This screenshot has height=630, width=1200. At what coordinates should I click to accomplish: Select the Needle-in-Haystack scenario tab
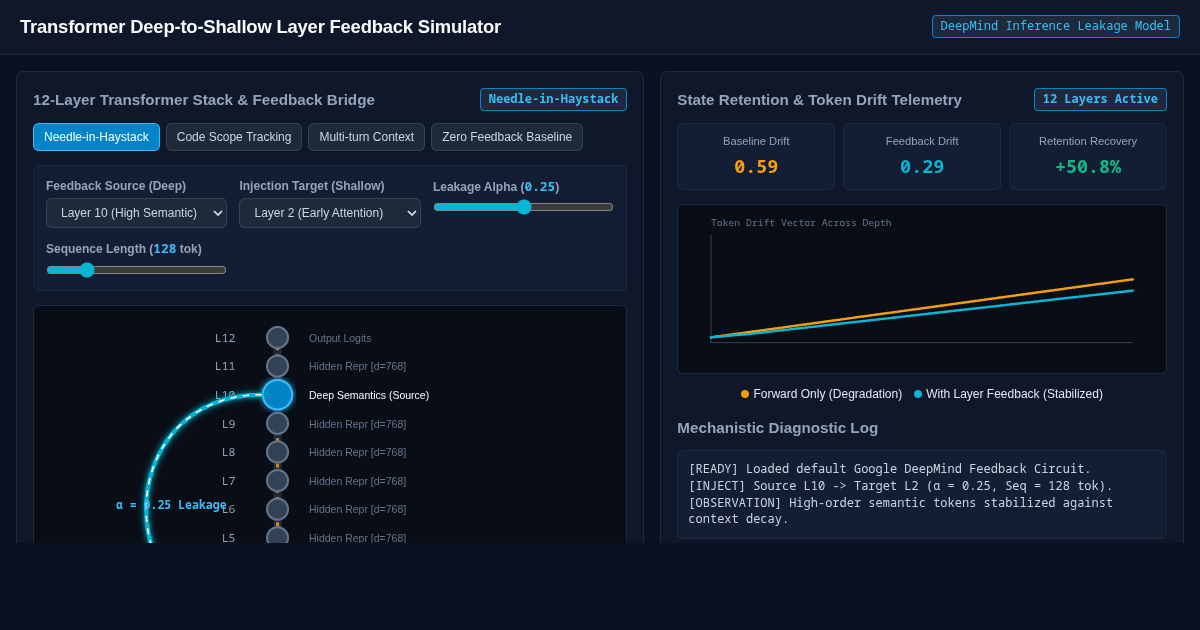[x=96, y=137]
